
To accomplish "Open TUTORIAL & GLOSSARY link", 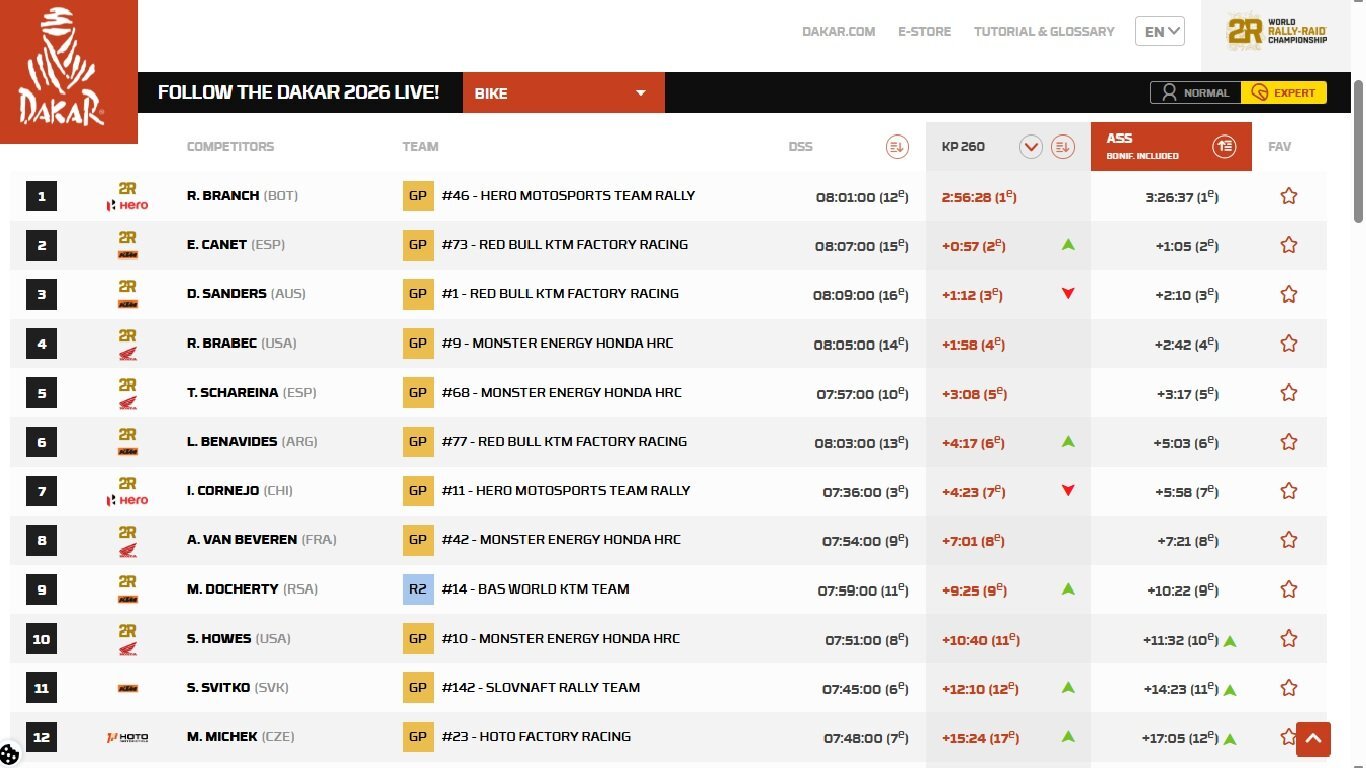I will [1044, 32].
